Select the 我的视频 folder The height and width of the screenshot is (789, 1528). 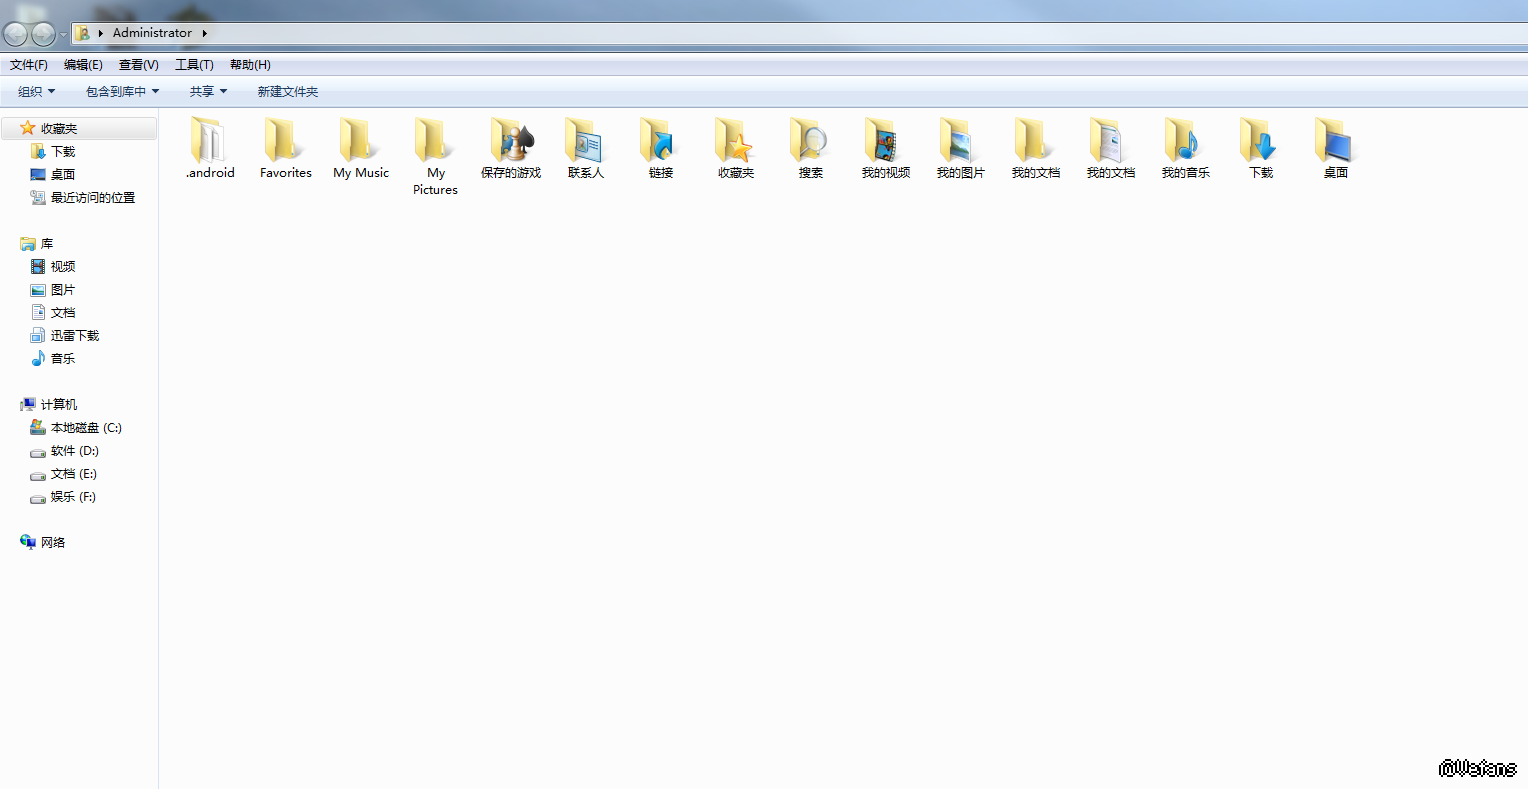tap(886, 140)
